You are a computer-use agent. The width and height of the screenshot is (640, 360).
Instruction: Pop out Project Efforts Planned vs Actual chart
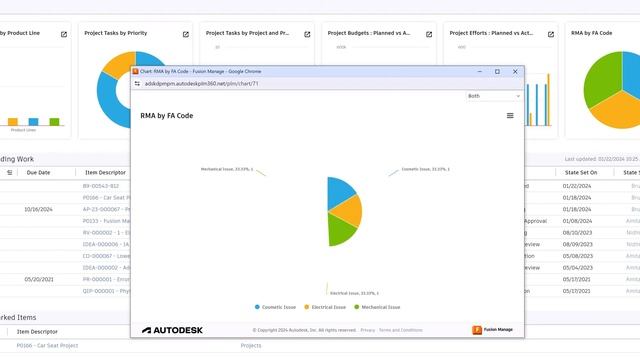click(551, 34)
